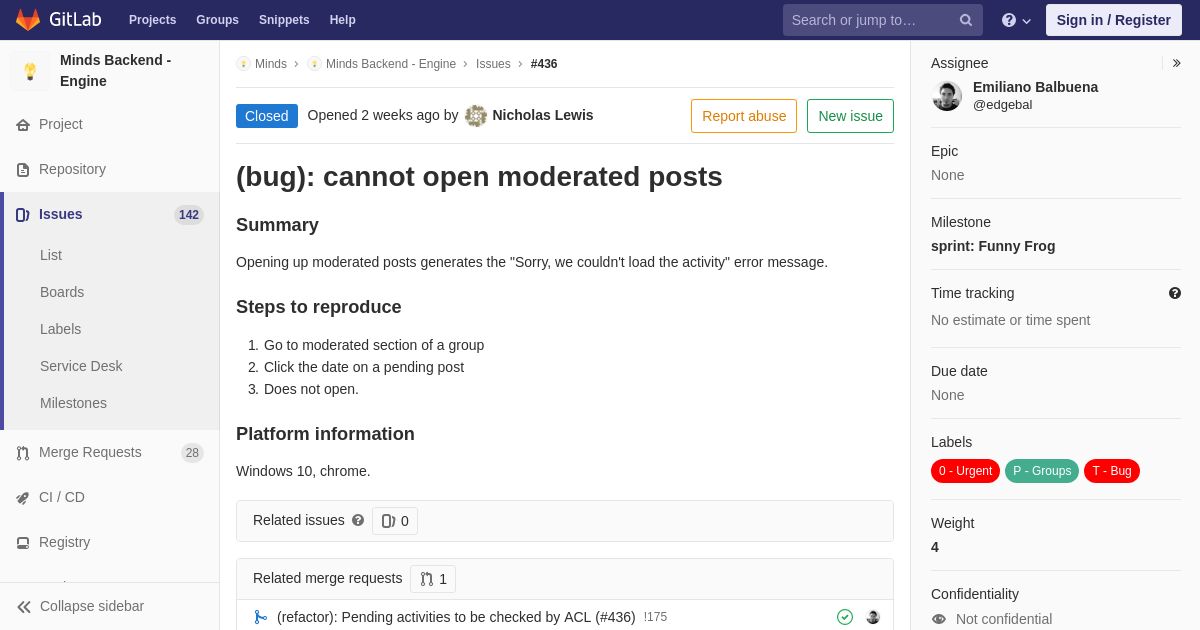
Task: Click the Related issues help icon
Action: point(358,521)
